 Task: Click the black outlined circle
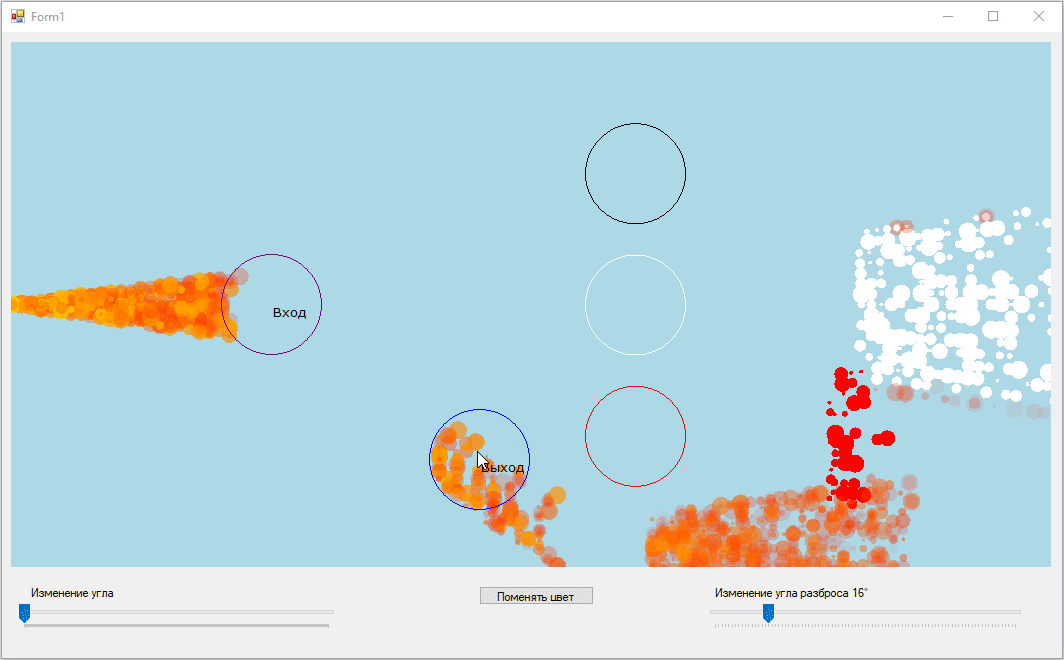(x=635, y=173)
